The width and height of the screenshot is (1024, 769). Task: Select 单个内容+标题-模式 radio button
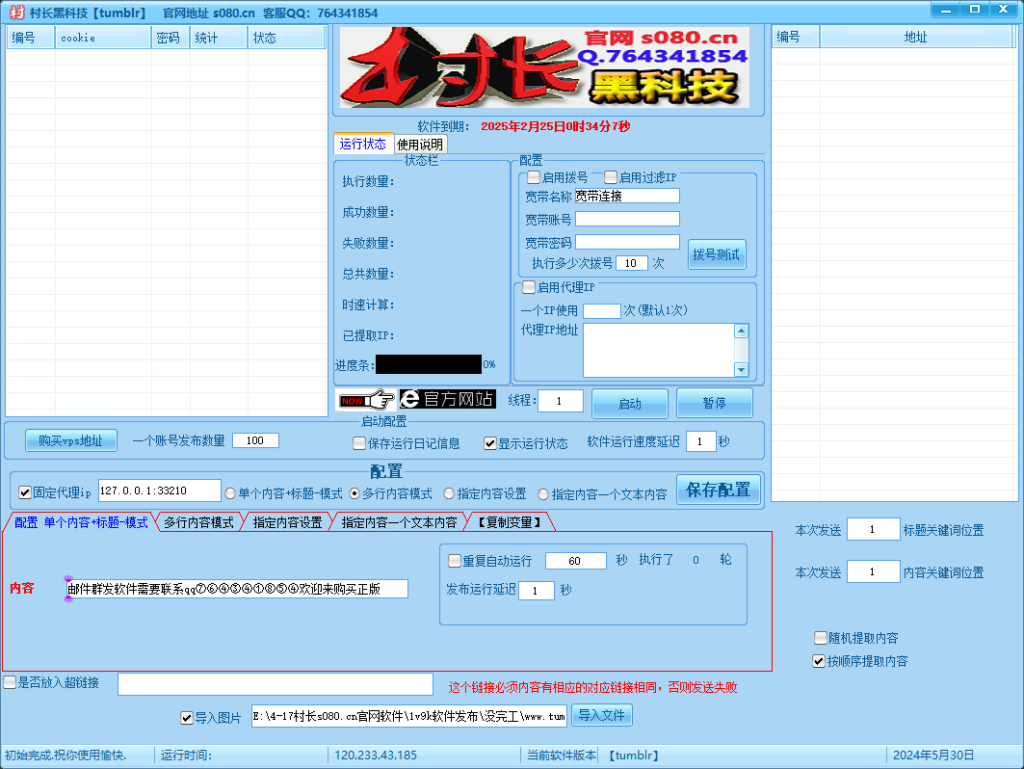[x=230, y=494]
